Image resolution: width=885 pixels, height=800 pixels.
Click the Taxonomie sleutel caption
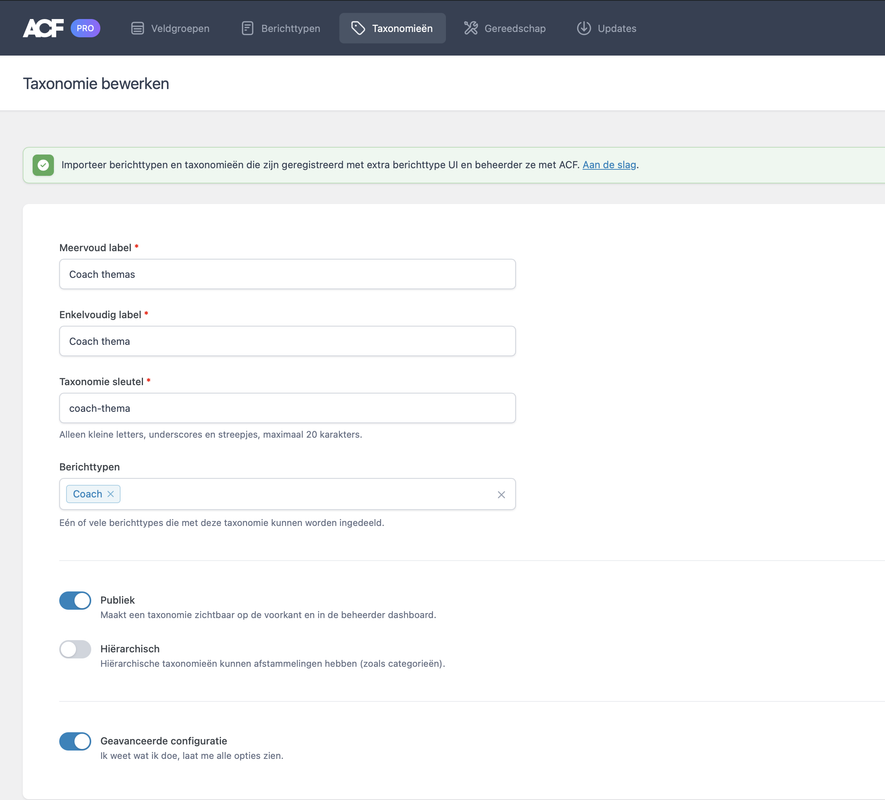click(x=102, y=382)
